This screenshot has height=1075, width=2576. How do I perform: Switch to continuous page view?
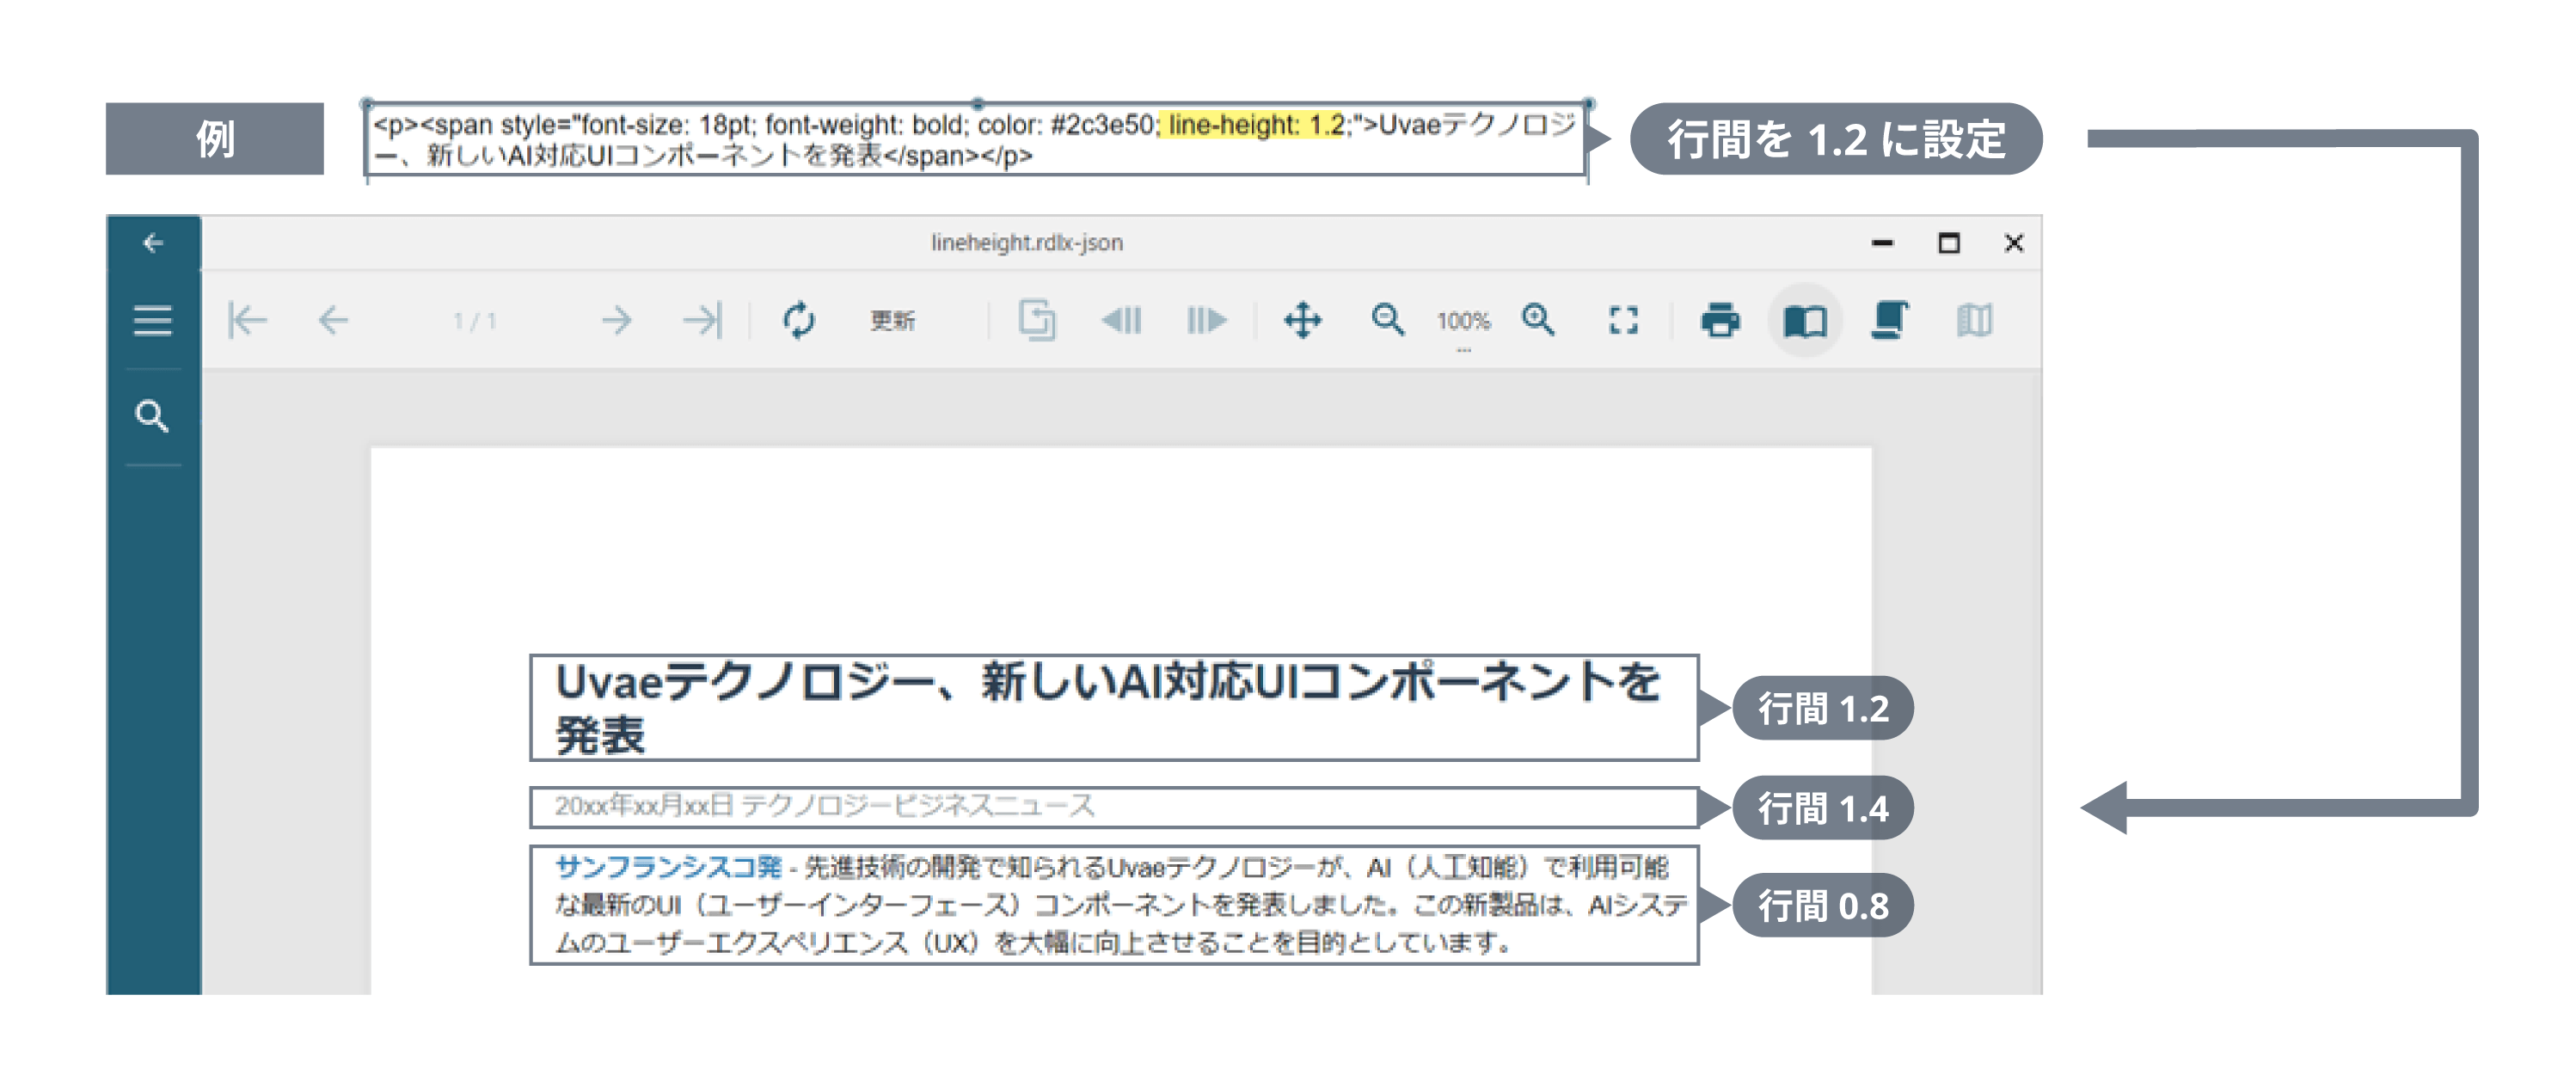pos(1889,321)
